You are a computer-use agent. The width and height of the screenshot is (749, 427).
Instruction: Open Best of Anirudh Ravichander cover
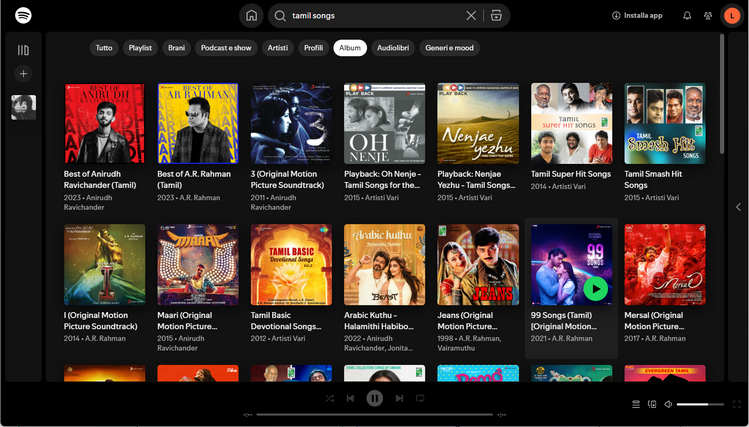[x=105, y=124]
